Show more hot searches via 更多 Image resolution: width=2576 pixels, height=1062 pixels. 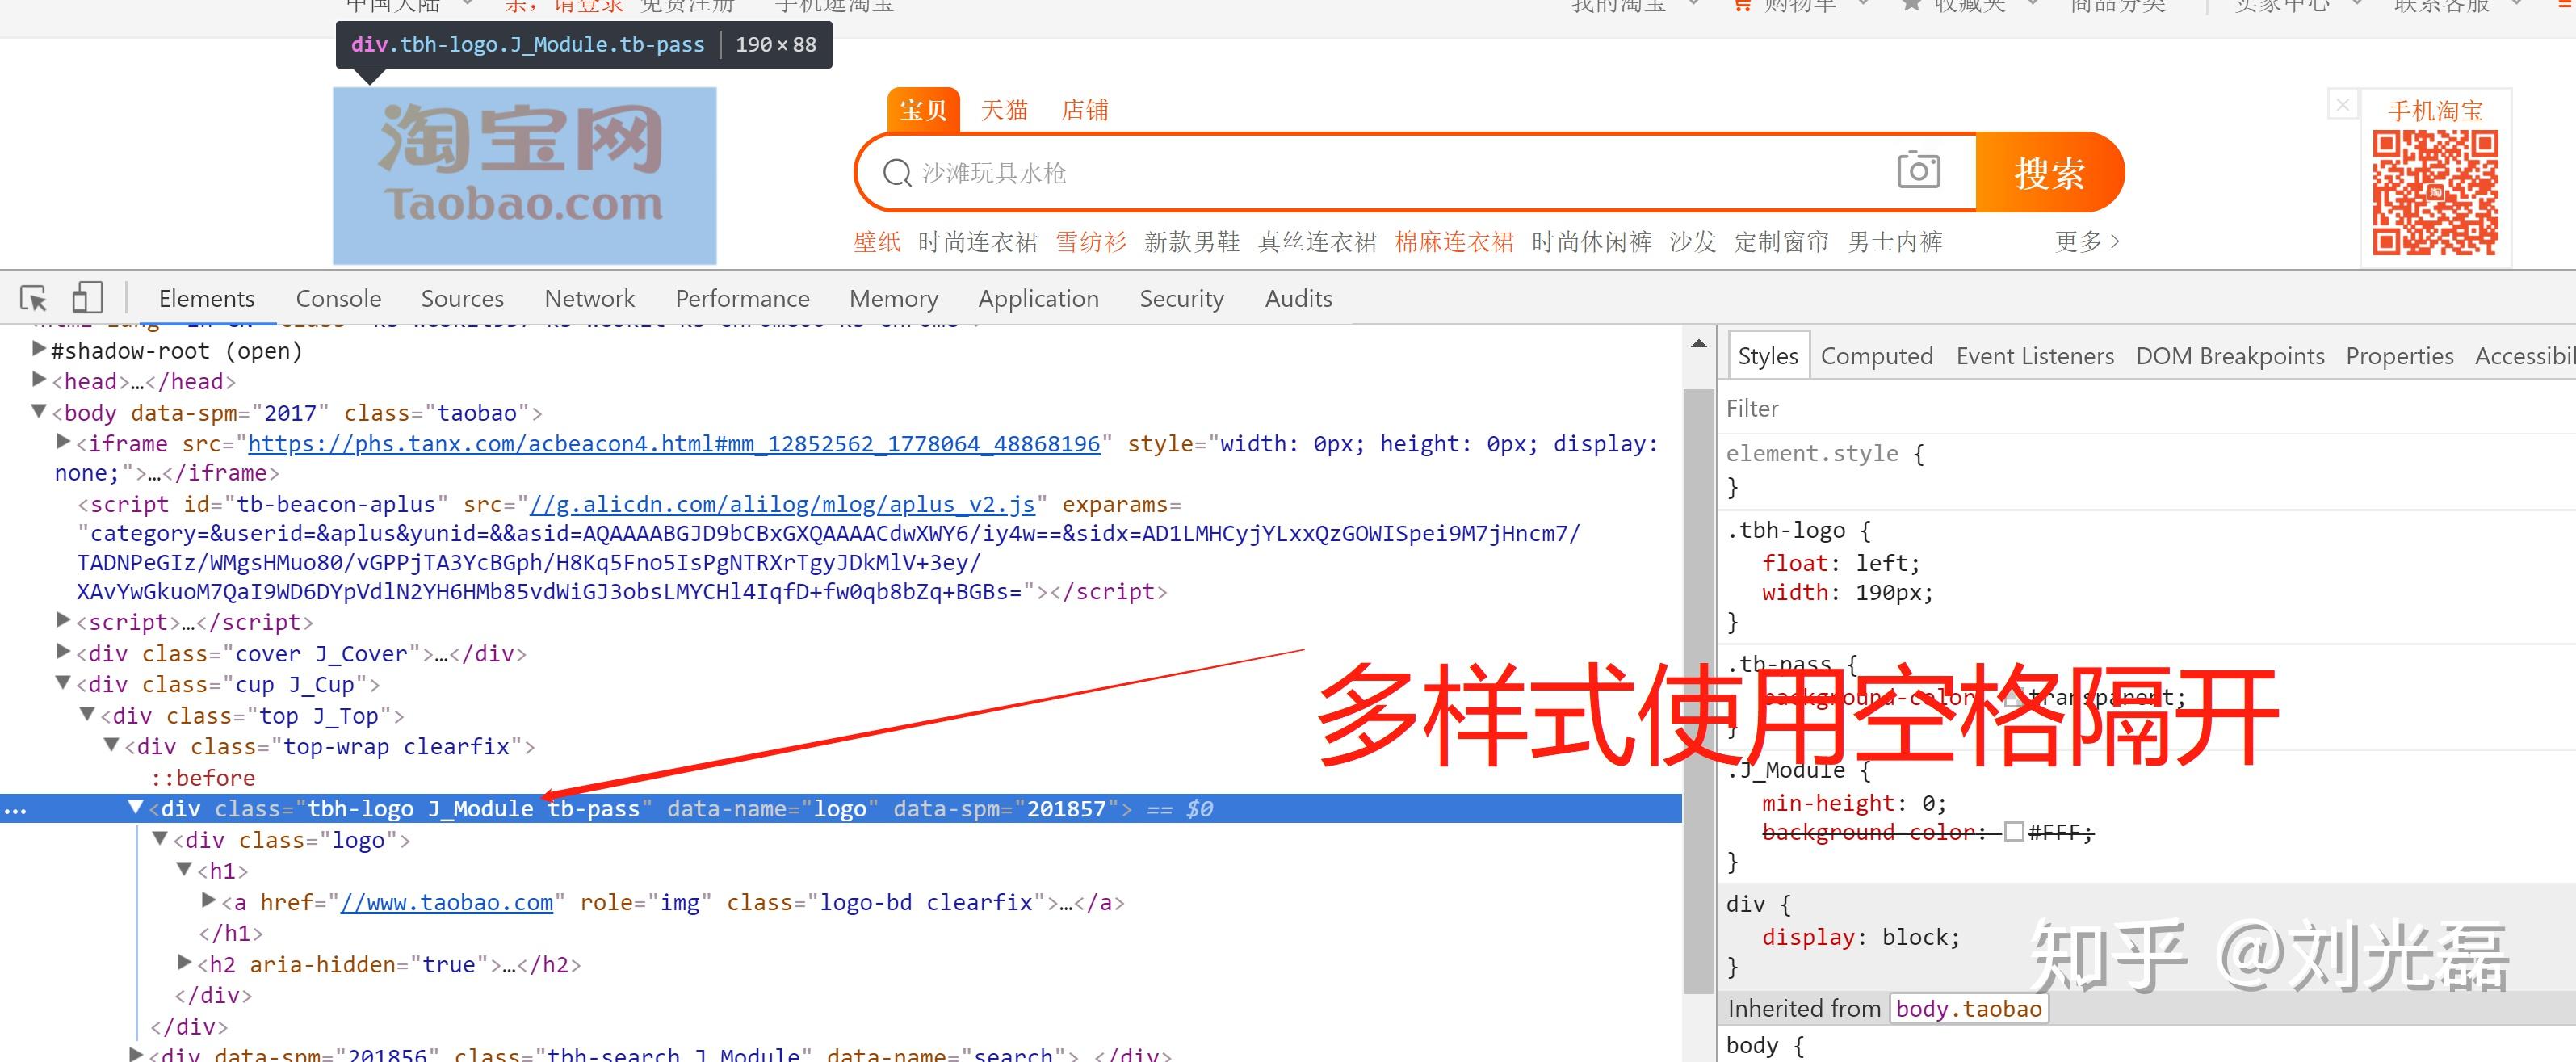pyautogui.click(x=2087, y=242)
